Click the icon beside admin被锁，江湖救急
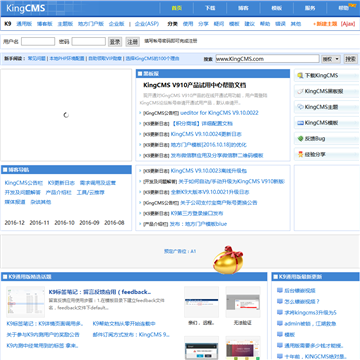The image size is (360, 360). click(280, 323)
